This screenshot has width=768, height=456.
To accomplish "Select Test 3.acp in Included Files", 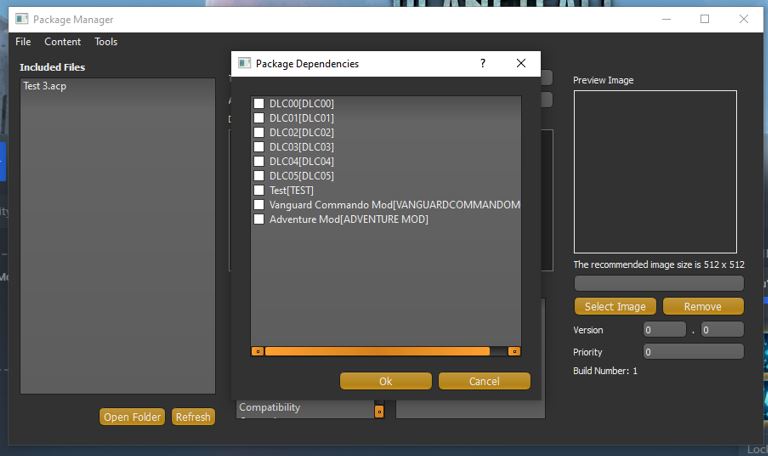I will click(x=45, y=87).
